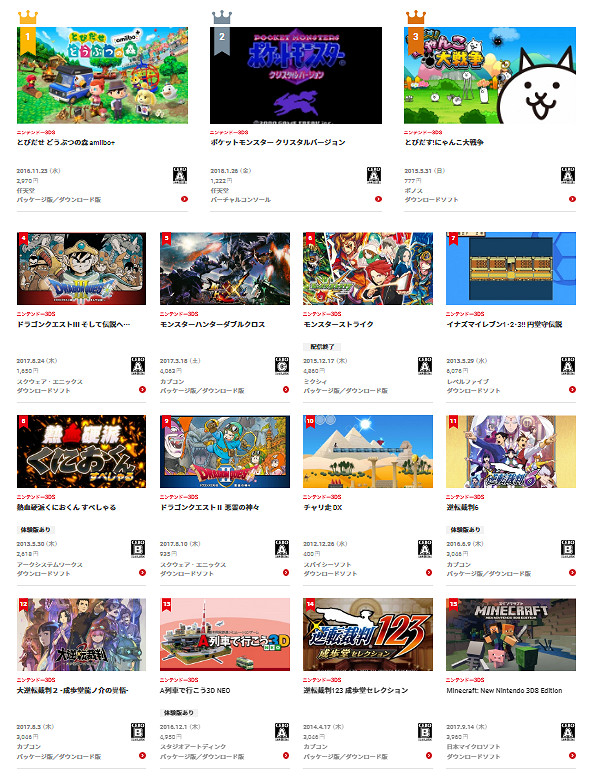This screenshot has width=590, height=777.
Task: Click the 体験版あり badge under 逆転裁判6
Action: coord(465,530)
